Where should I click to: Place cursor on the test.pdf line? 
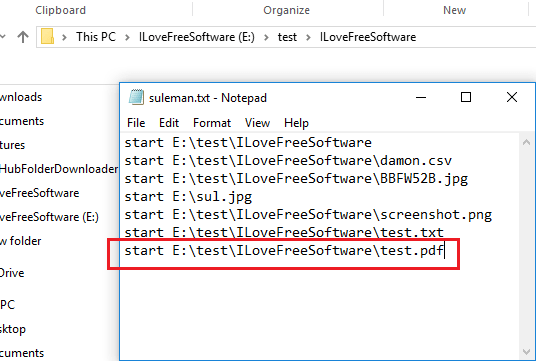point(284,251)
